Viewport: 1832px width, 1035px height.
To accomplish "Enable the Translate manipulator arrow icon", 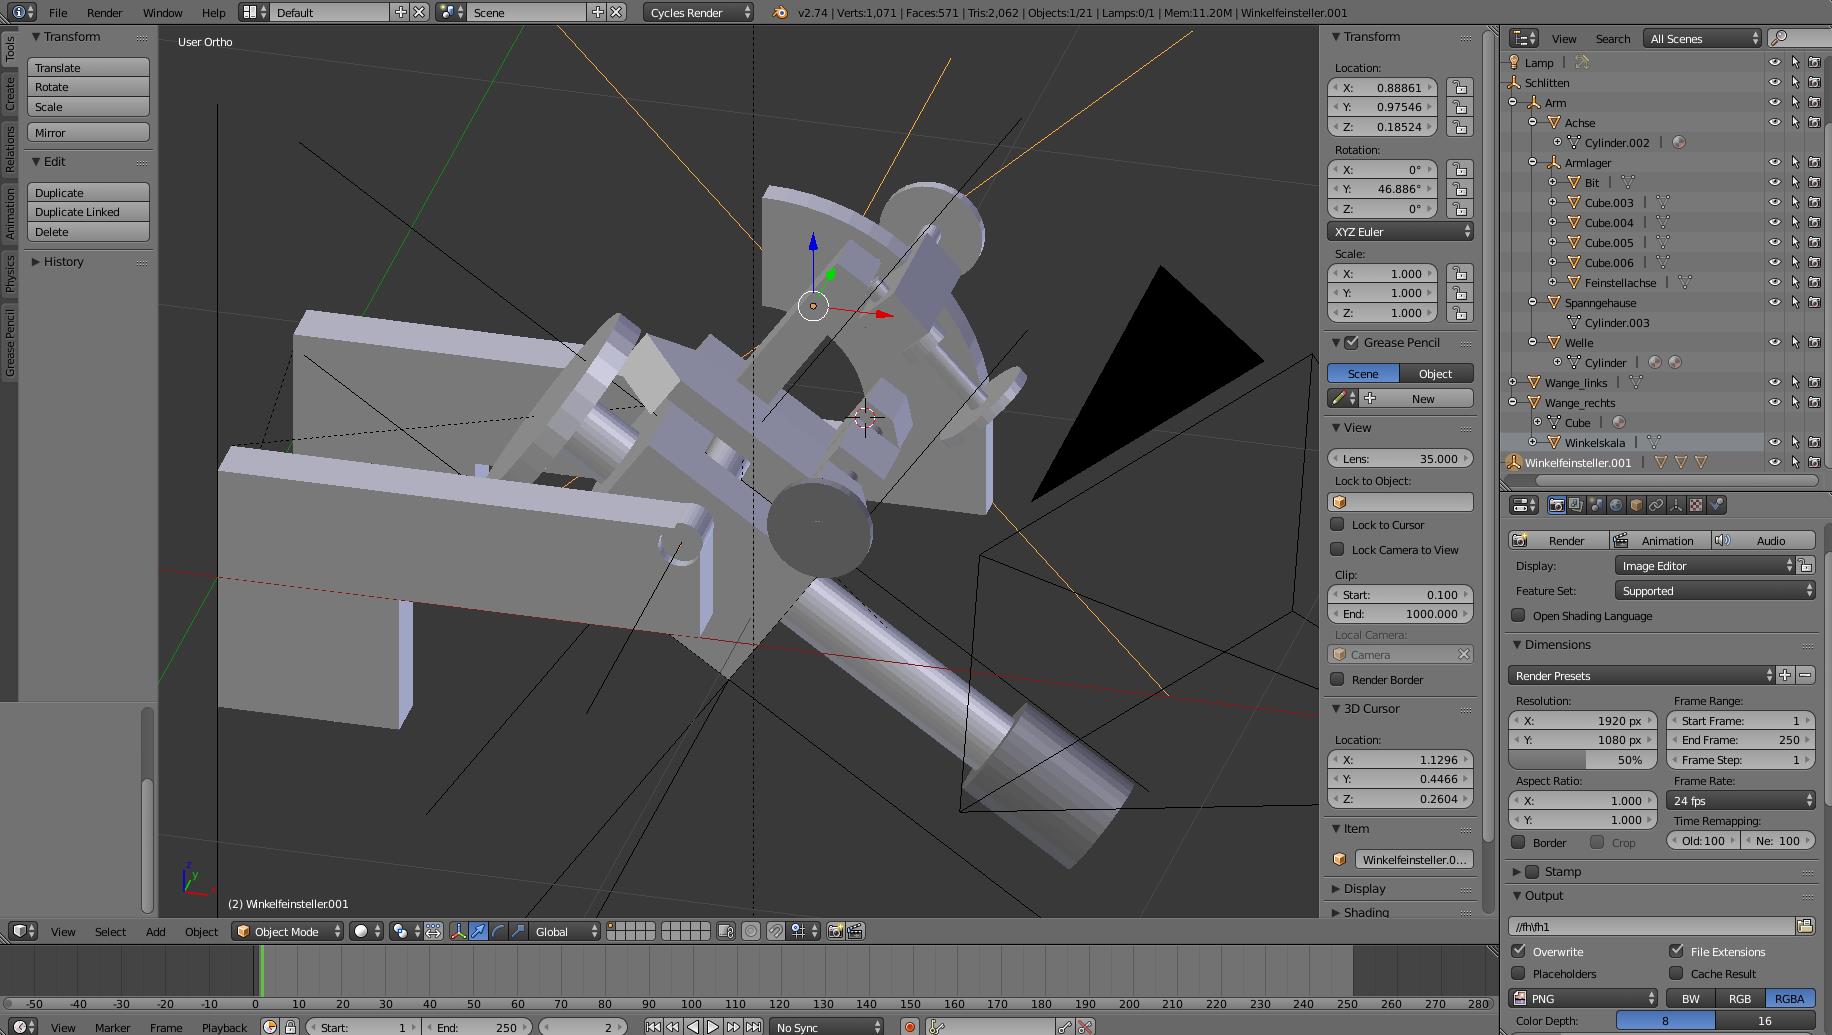I will [x=478, y=931].
